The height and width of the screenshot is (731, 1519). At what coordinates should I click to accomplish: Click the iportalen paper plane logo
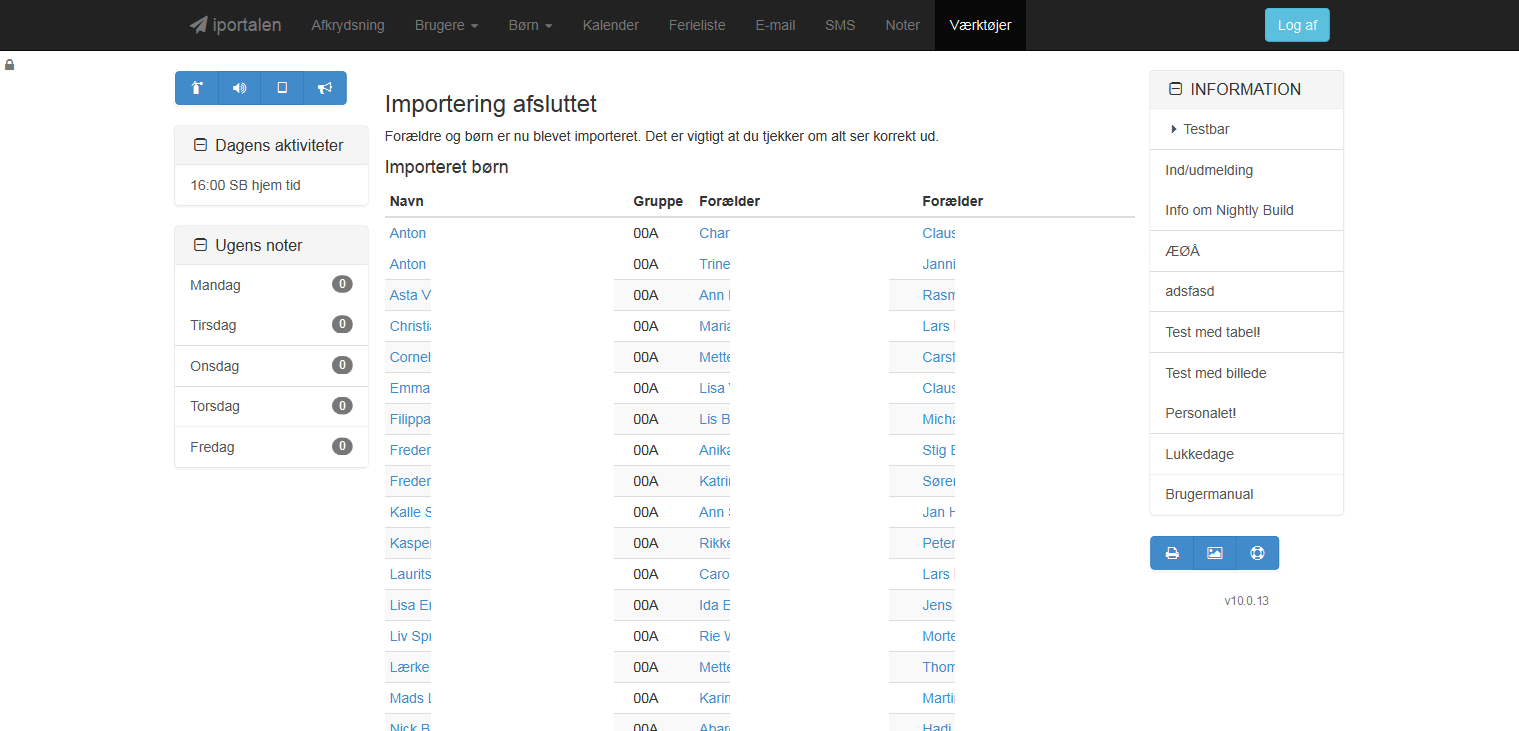(235, 25)
